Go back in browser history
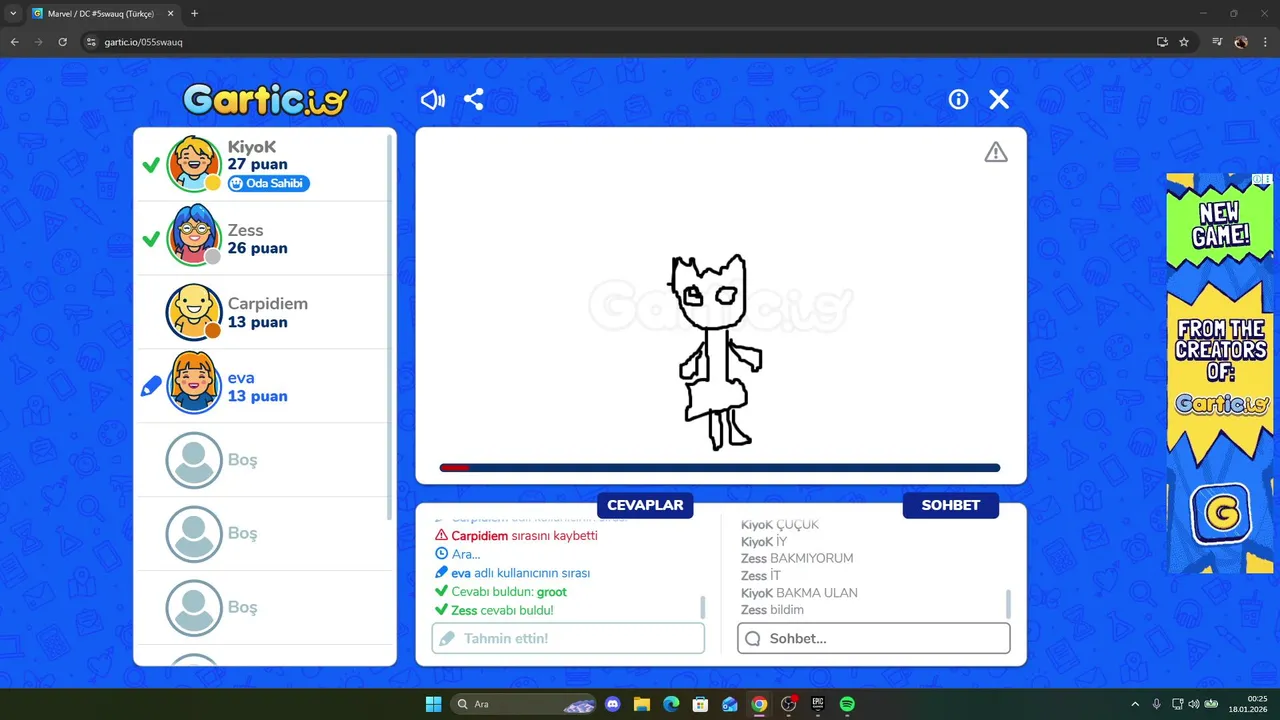This screenshot has width=1280, height=720. click(x=14, y=42)
